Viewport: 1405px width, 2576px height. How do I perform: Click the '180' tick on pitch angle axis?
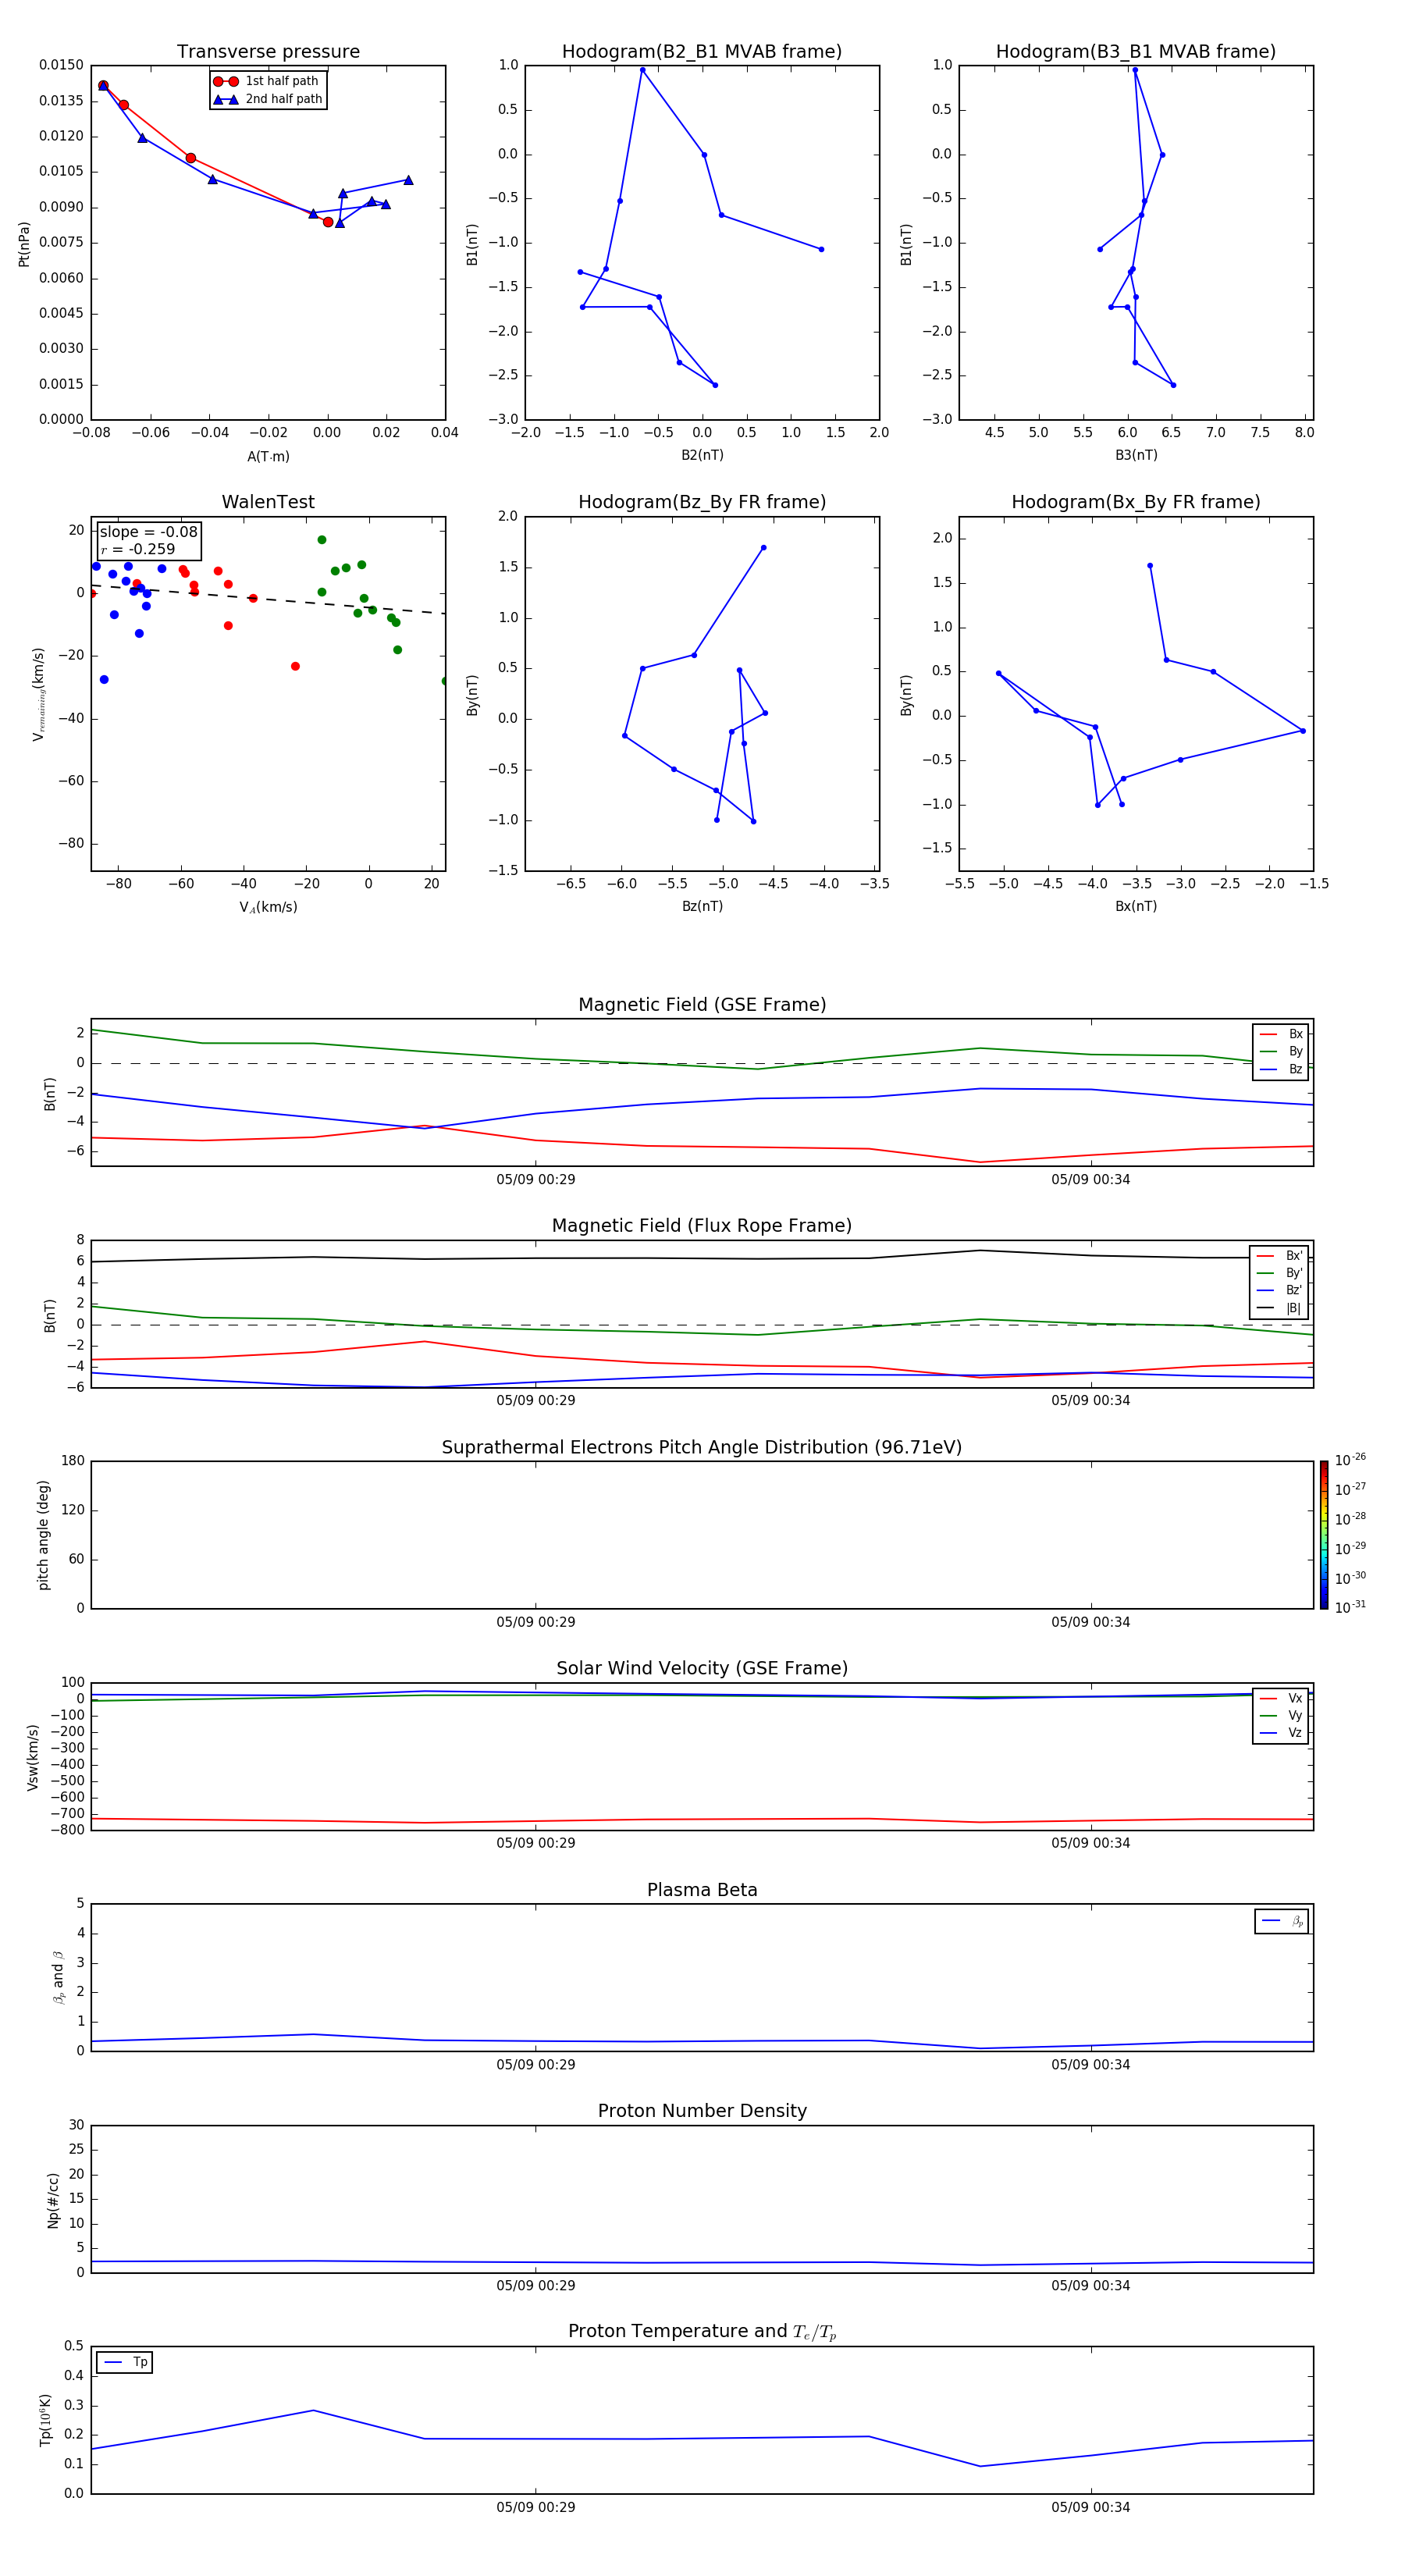pos(72,1461)
